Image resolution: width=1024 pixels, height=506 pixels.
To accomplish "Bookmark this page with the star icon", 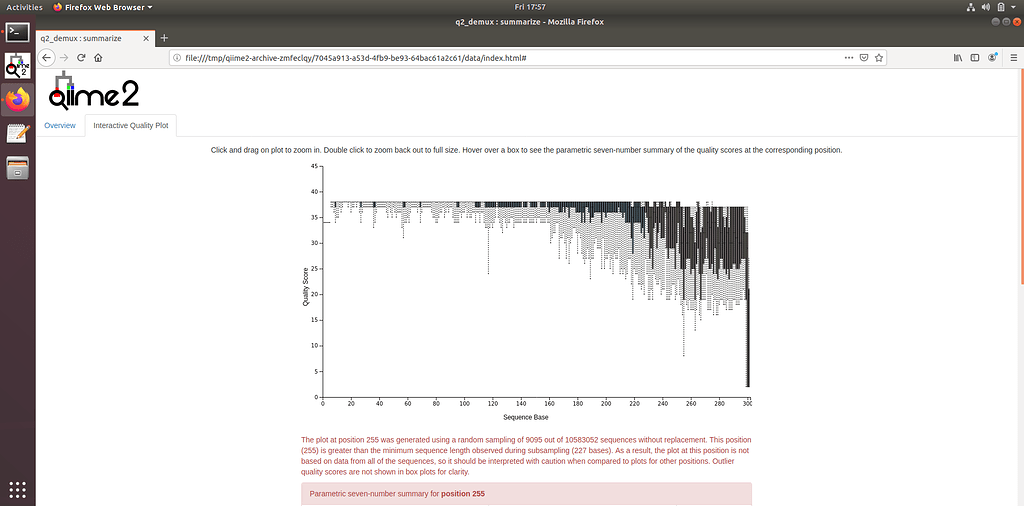I will pos(877,58).
